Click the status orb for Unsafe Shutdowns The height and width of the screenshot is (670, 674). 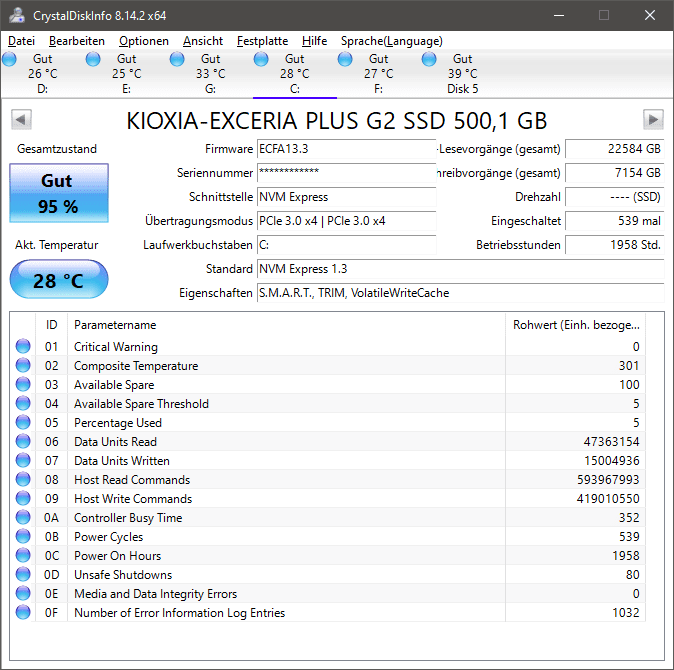[x=23, y=574]
